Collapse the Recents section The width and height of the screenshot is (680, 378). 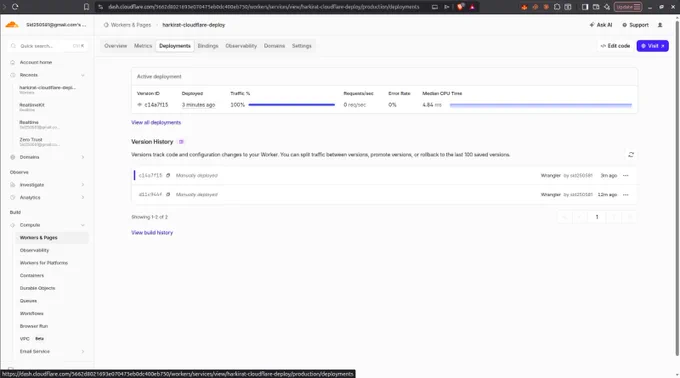(83, 75)
